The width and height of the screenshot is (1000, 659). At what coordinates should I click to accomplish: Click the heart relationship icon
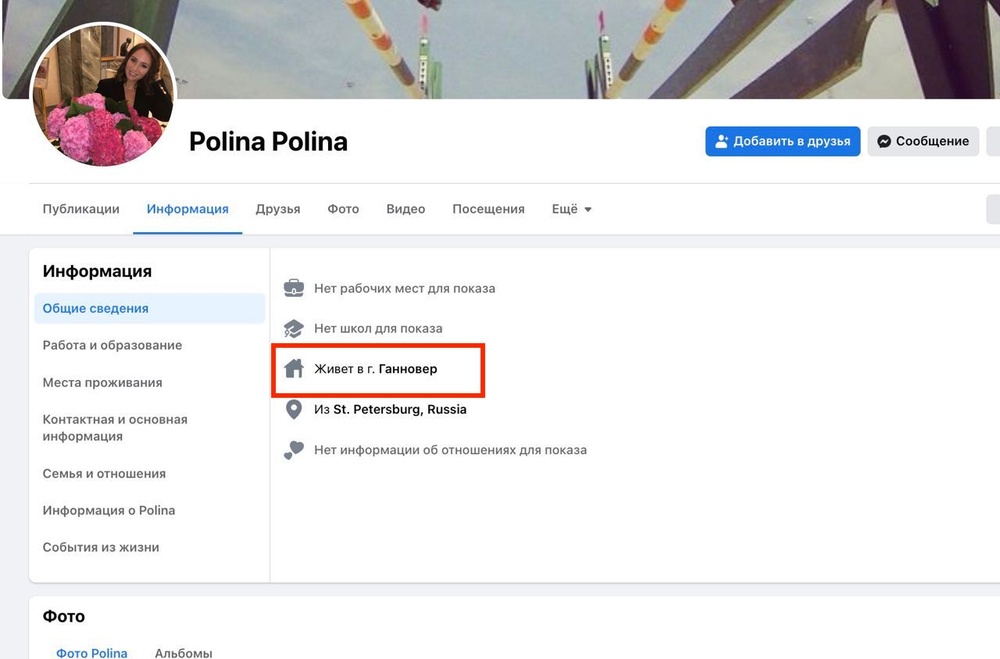294,450
